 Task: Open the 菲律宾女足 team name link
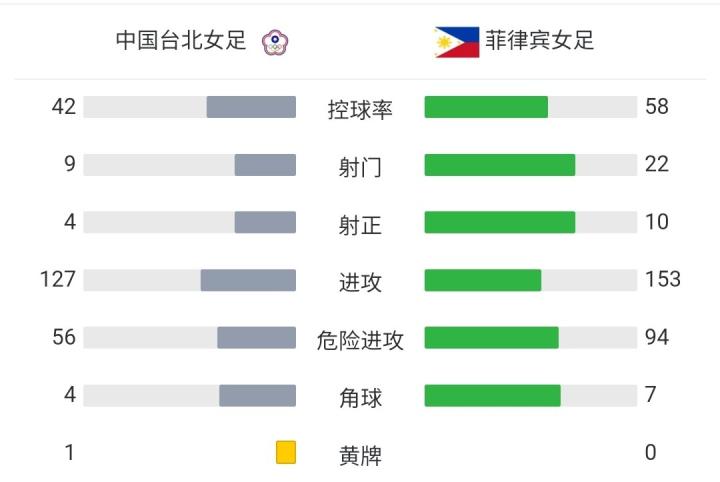(540, 41)
